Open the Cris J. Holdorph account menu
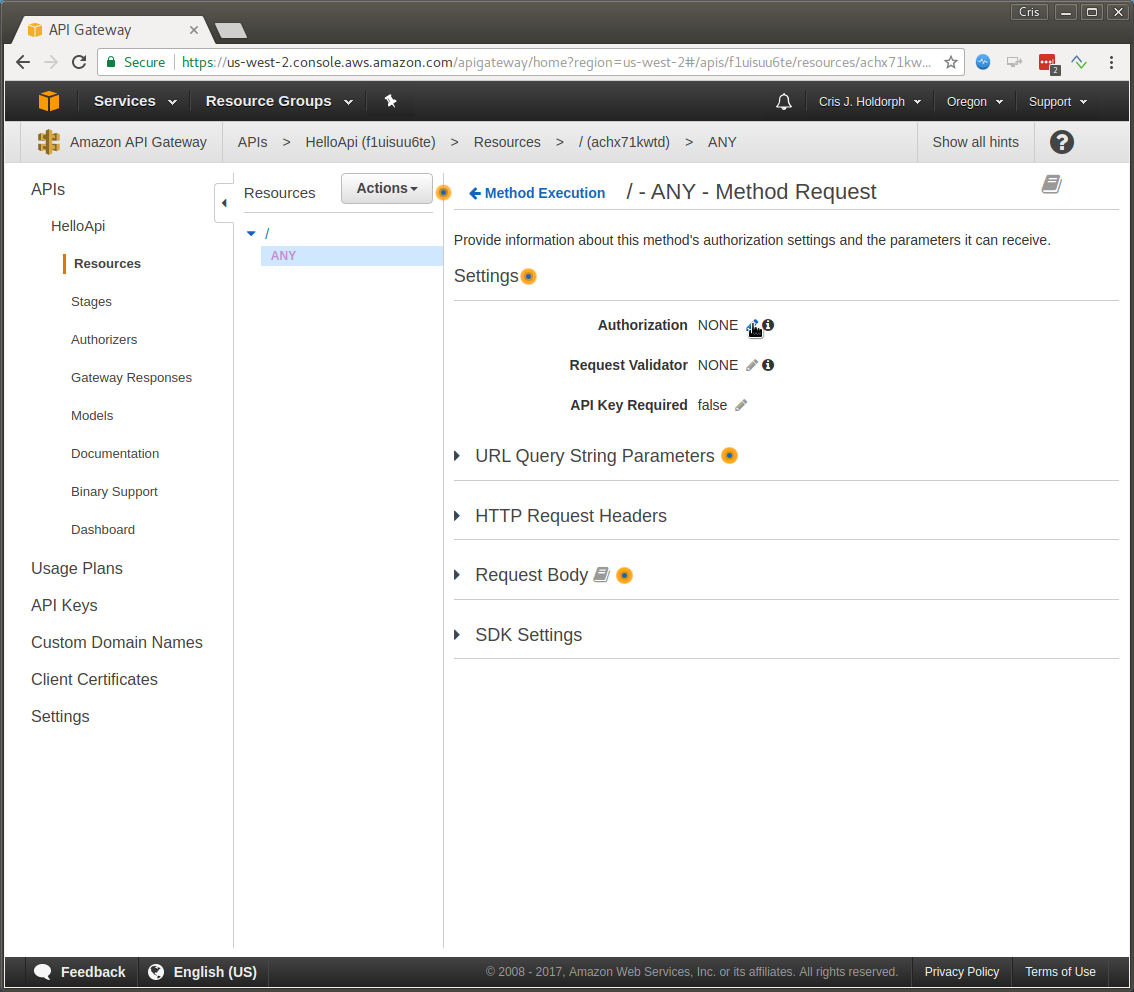Screen dimensions: 1134x992 click(x=870, y=102)
